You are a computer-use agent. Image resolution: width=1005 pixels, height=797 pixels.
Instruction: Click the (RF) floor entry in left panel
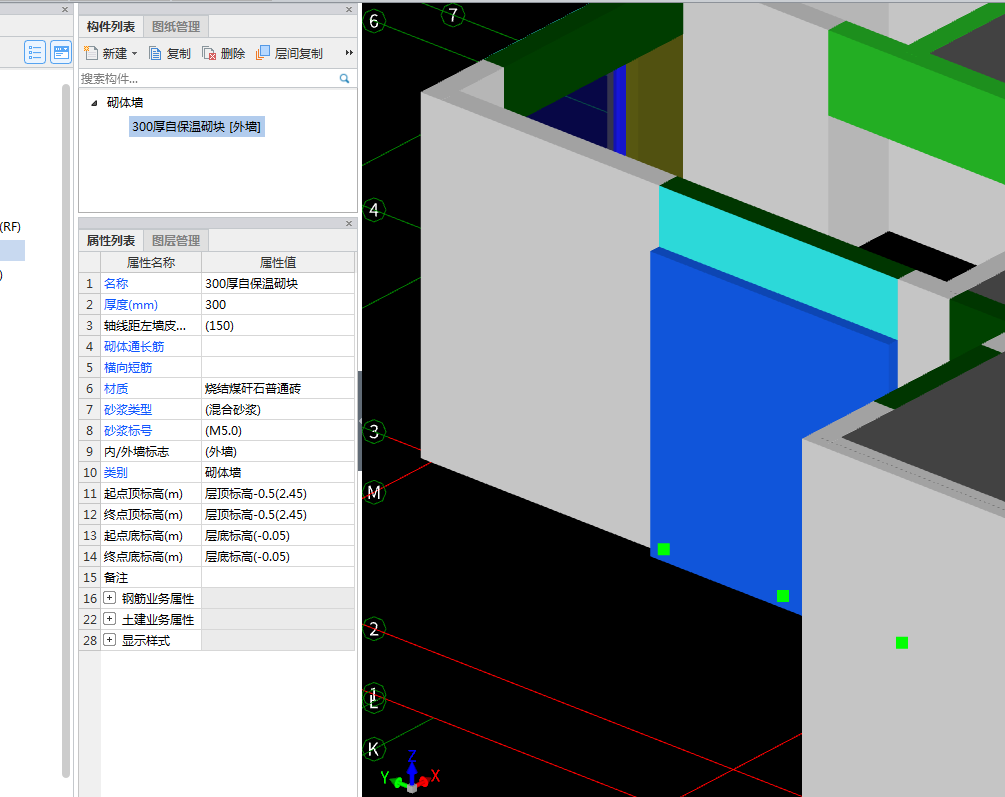point(10,227)
